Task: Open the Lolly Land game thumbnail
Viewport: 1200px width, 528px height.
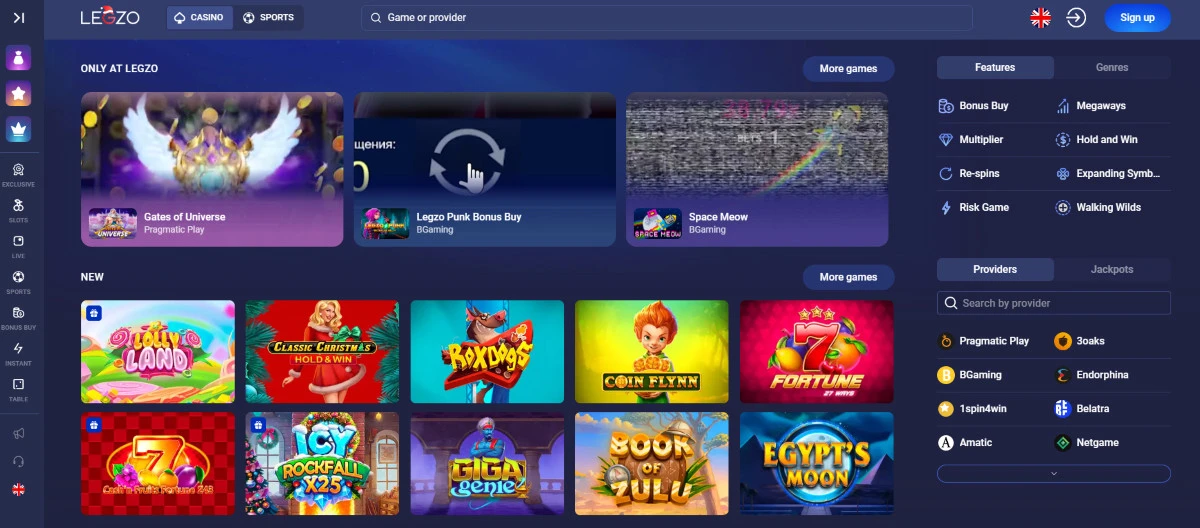Action: 158,351
